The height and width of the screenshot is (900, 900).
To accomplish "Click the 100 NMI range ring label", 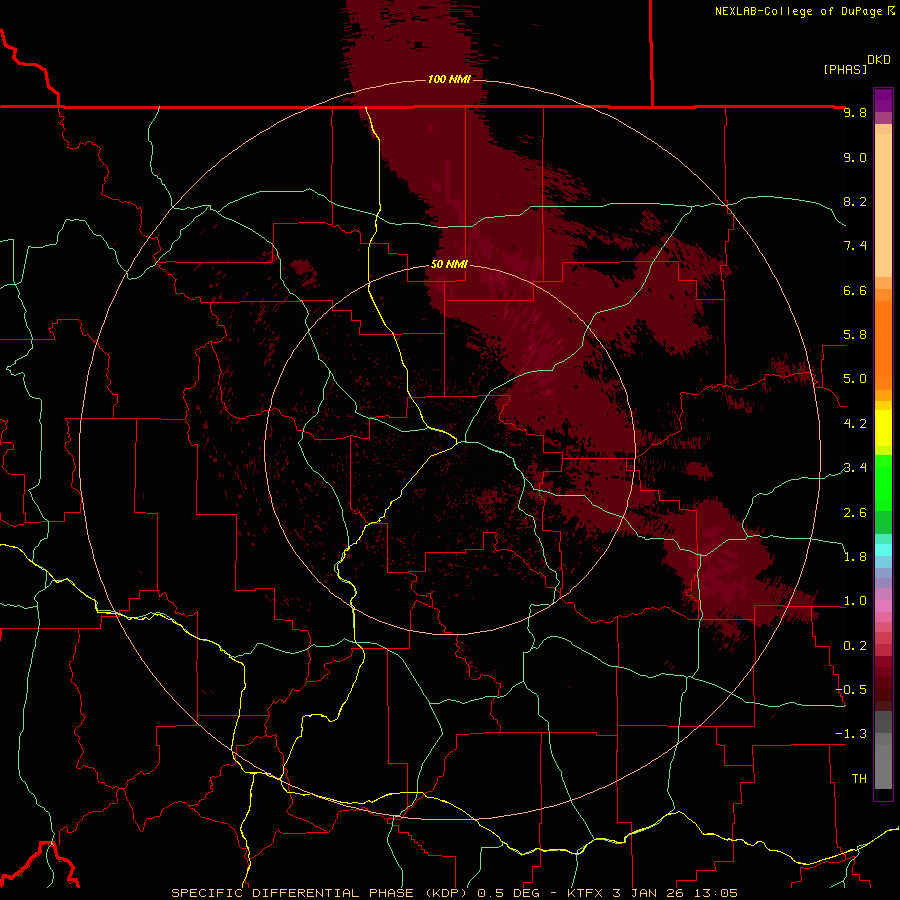I will [448, 79].
